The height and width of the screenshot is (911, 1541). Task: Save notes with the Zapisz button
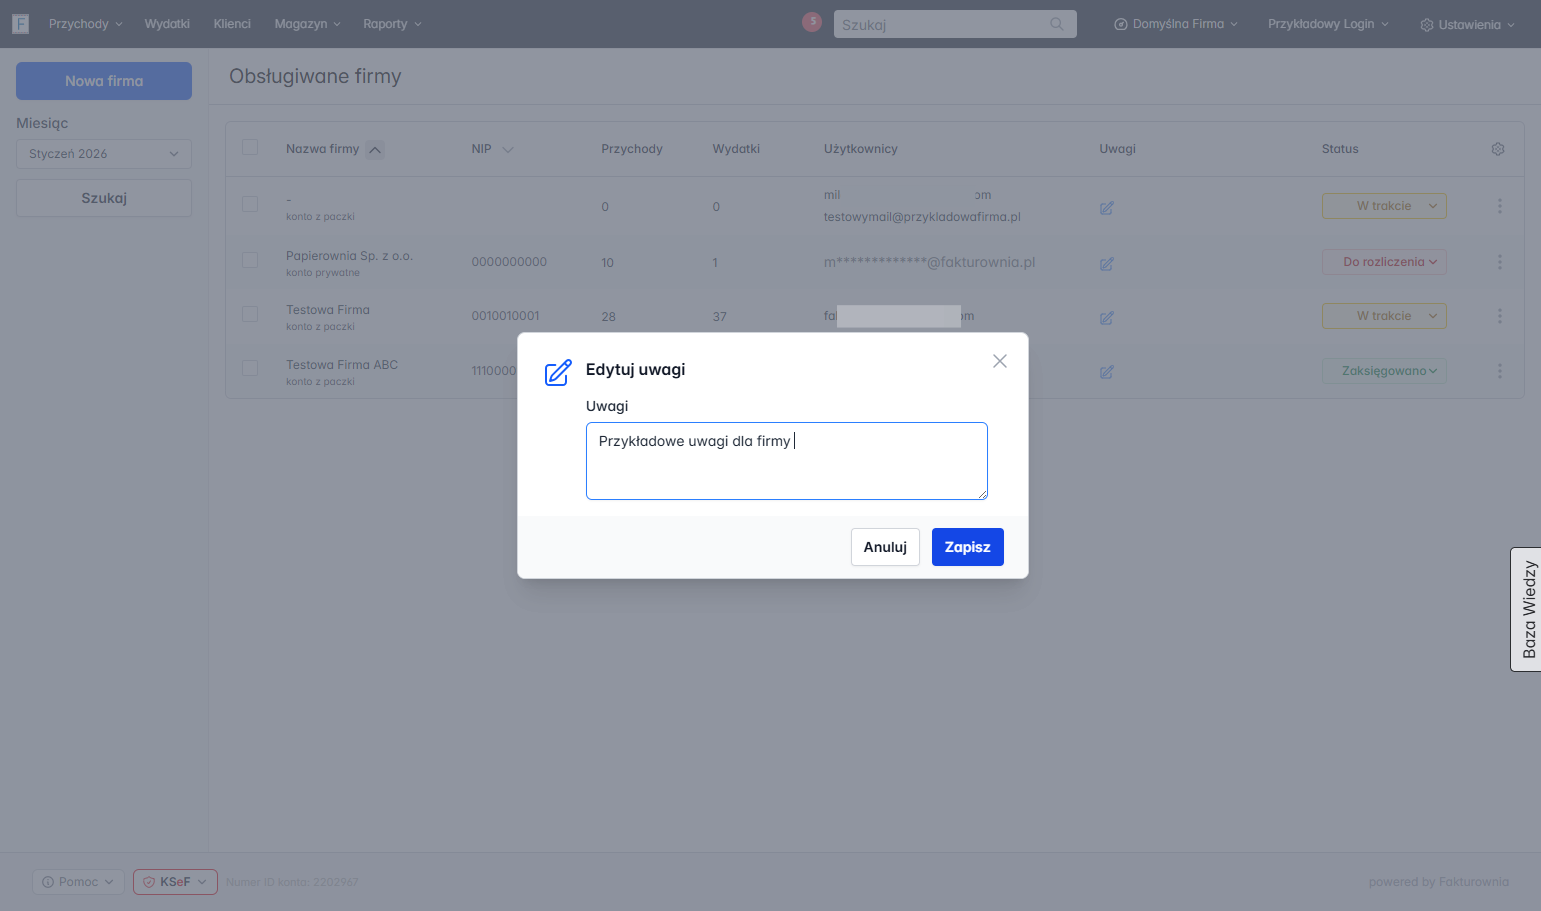point(968,547)
